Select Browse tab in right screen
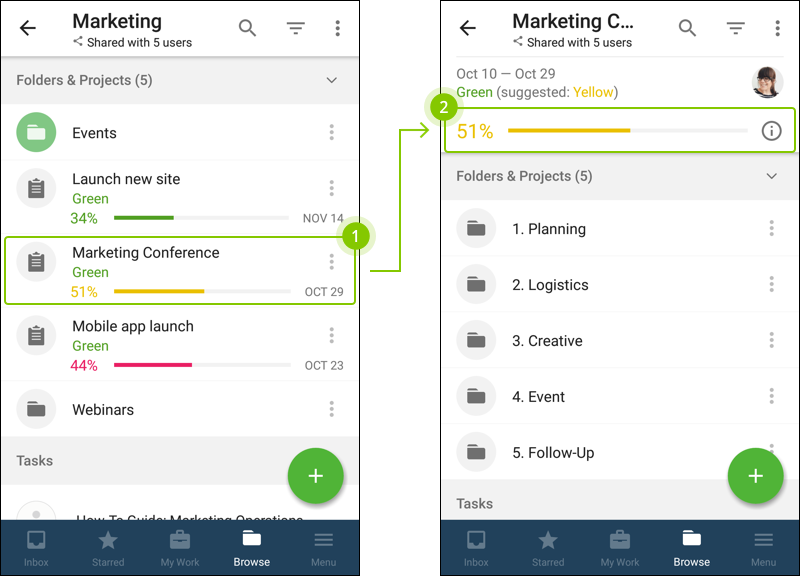 [691, 548]
